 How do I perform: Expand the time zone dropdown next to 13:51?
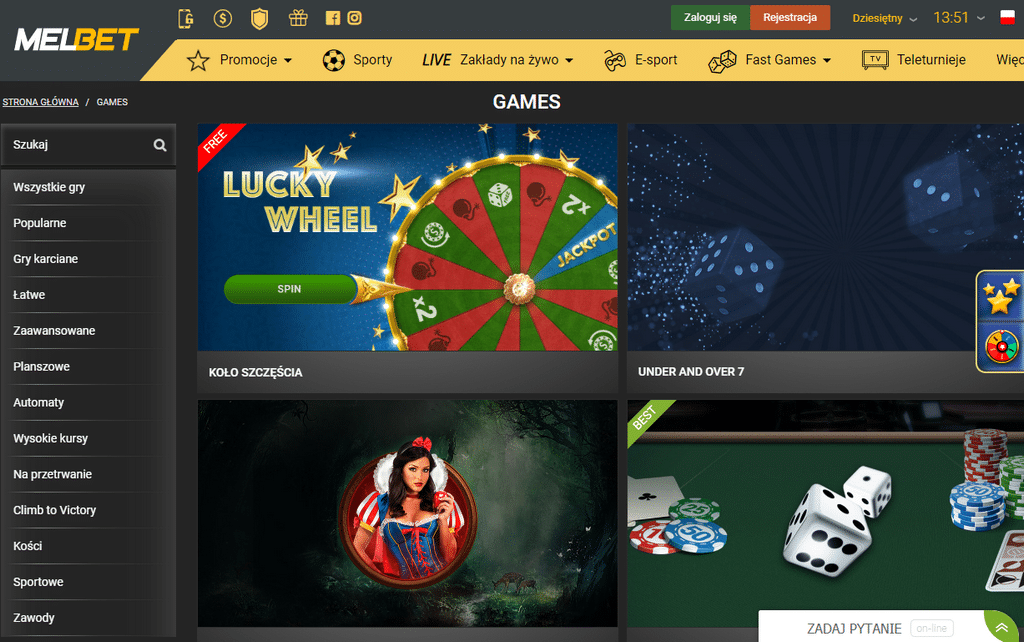(x=980, y=18)
